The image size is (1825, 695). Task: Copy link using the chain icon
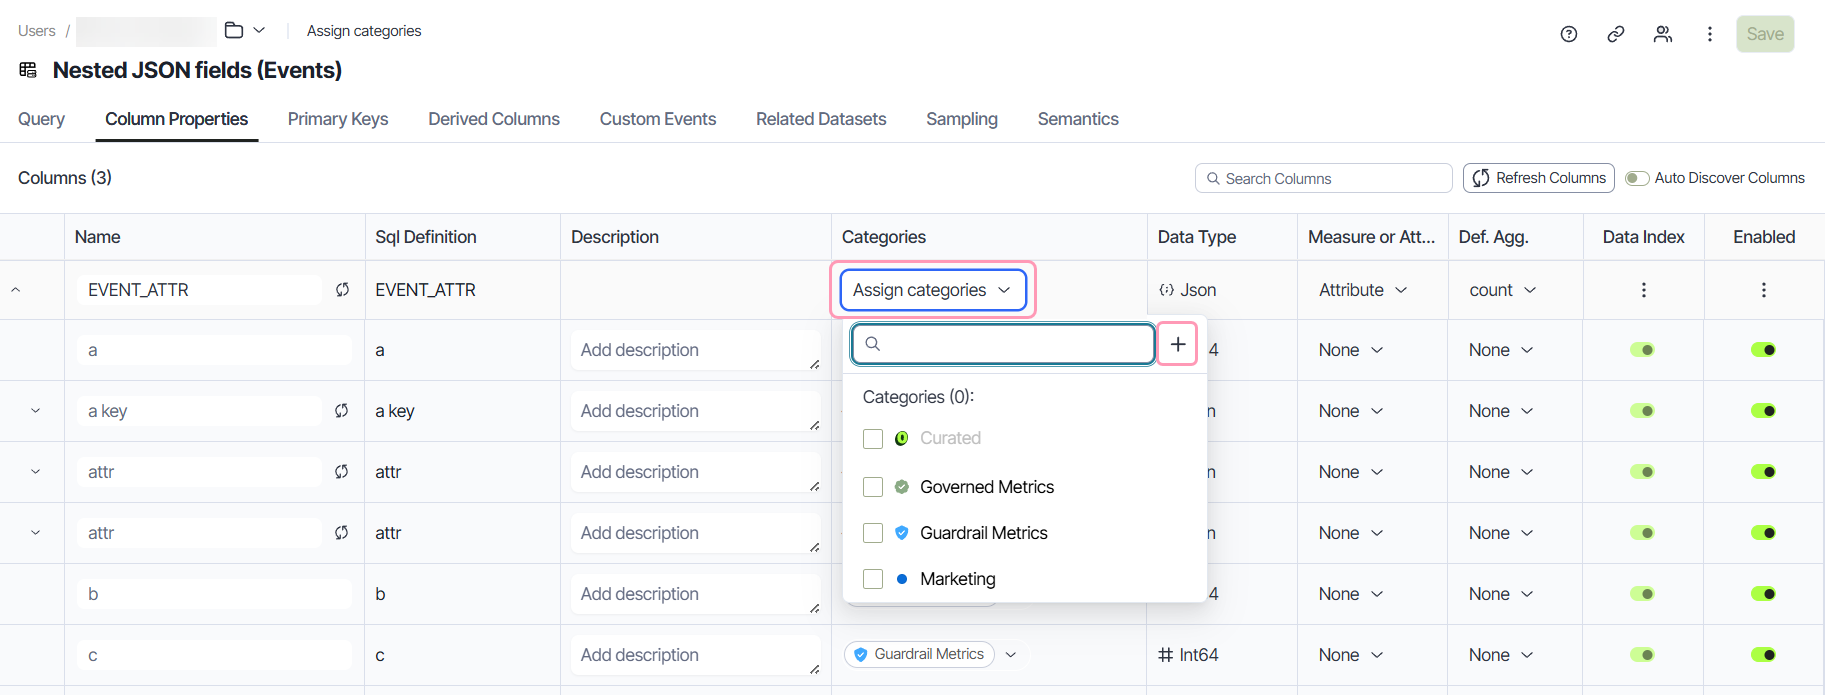click(x=1615, y=34)
